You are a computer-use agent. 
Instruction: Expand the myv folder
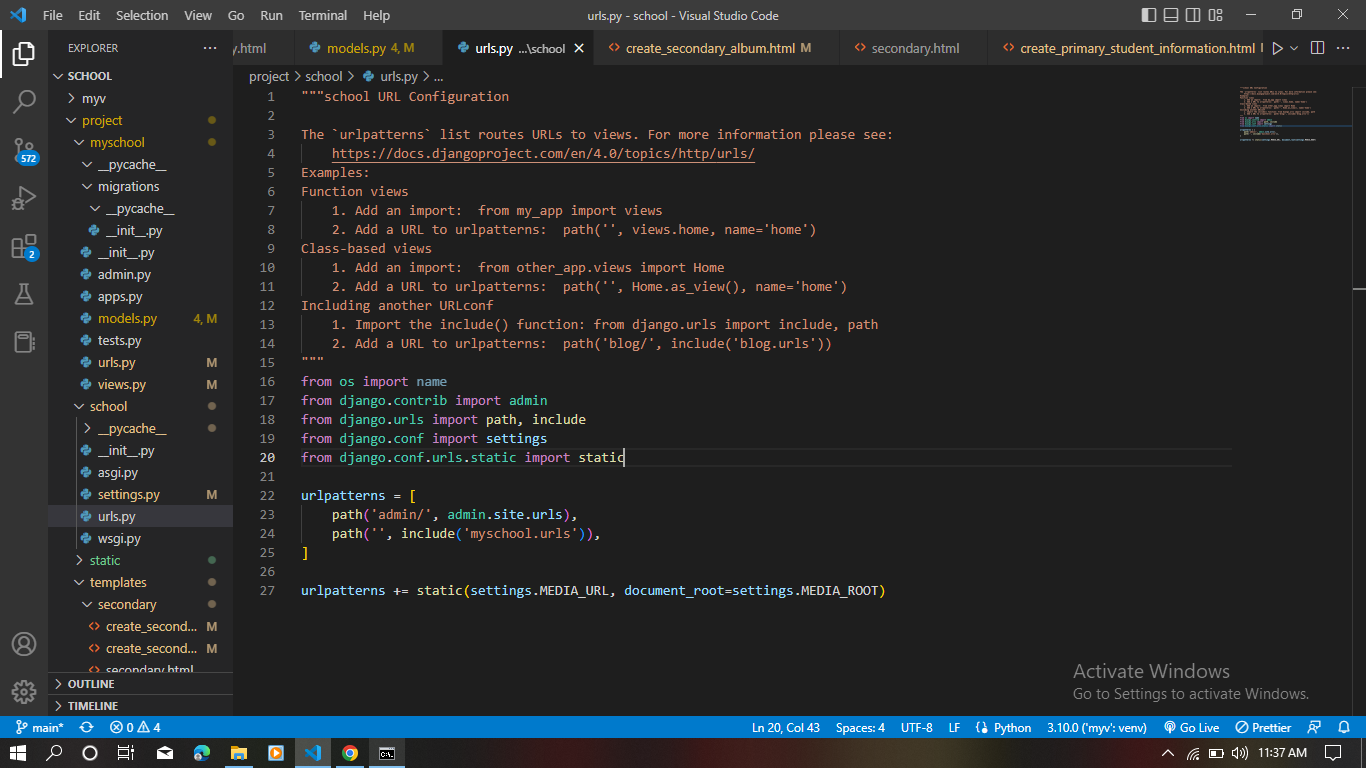141,98
